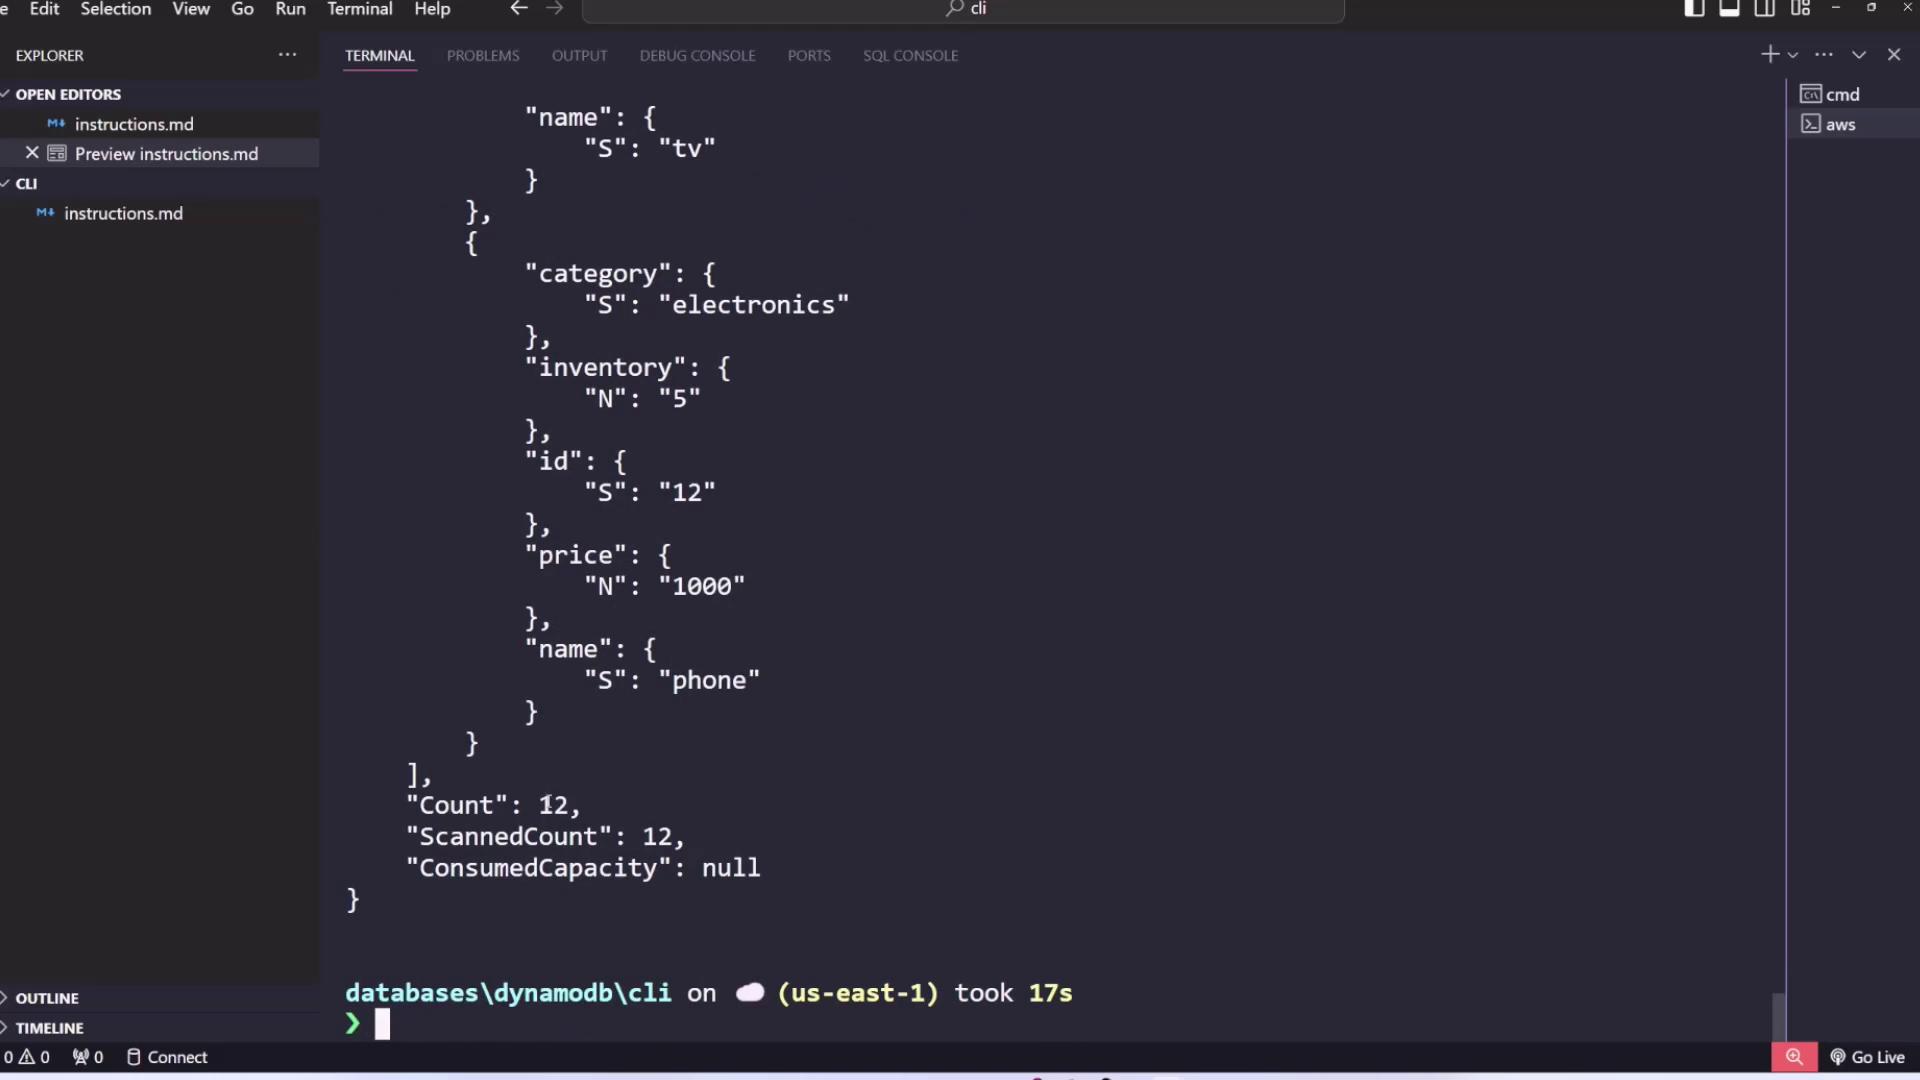Viewport: 1920px width, 1080px height.
Task: Select the cmd terminal instance
Action: click(x=1841, y=94)
